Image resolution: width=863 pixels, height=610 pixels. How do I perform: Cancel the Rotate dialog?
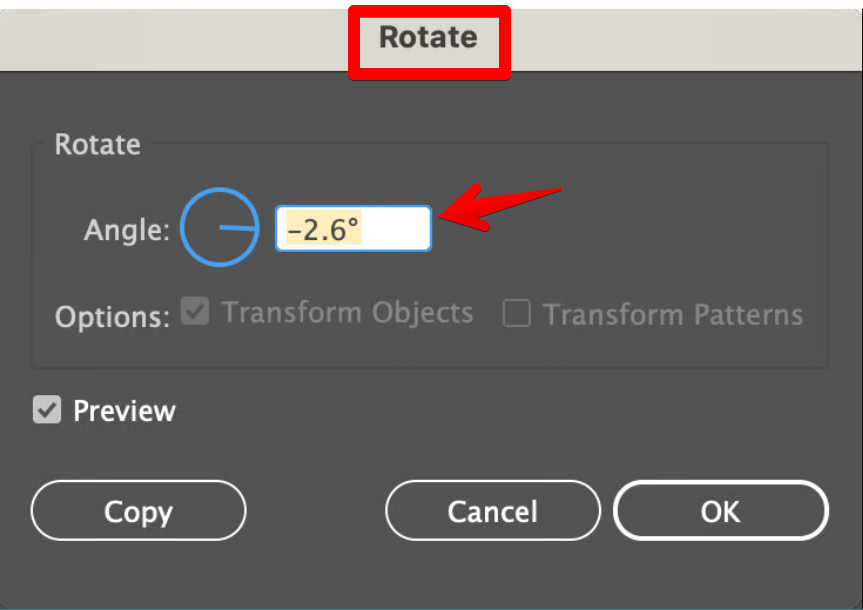(x=492, y=511)
